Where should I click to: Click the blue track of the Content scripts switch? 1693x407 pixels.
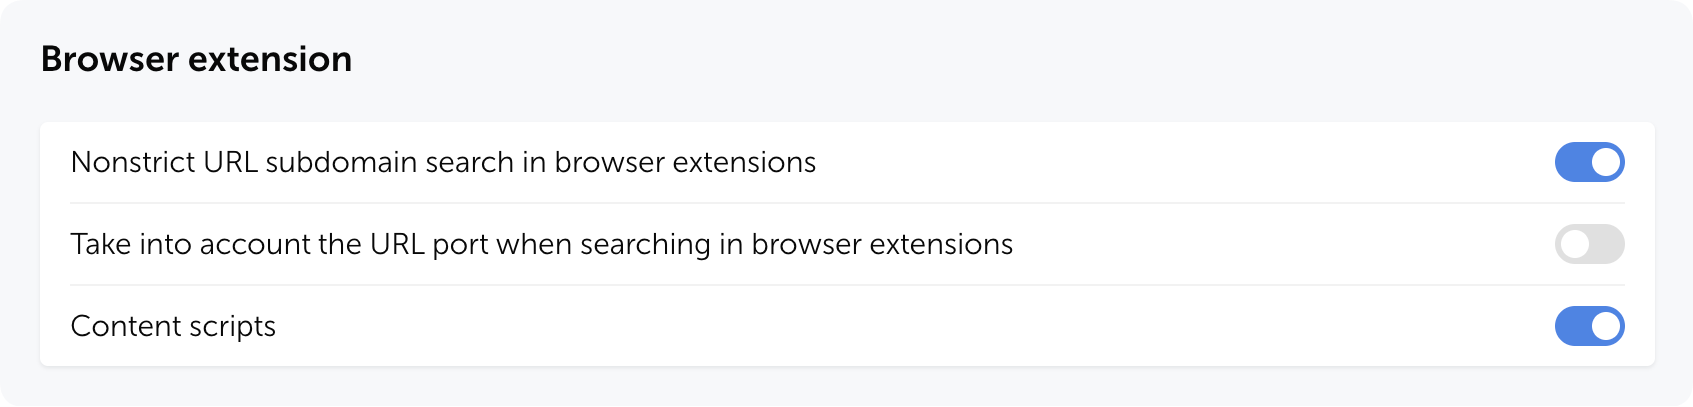point(1571,326)
